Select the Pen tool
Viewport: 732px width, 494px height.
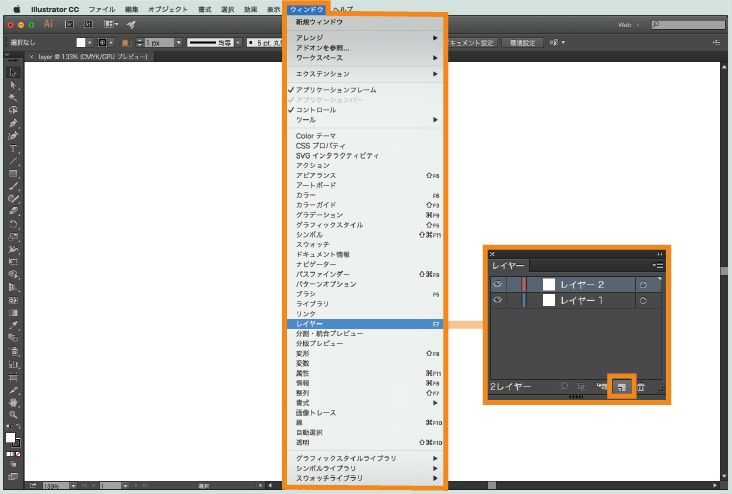coord(13,123)
